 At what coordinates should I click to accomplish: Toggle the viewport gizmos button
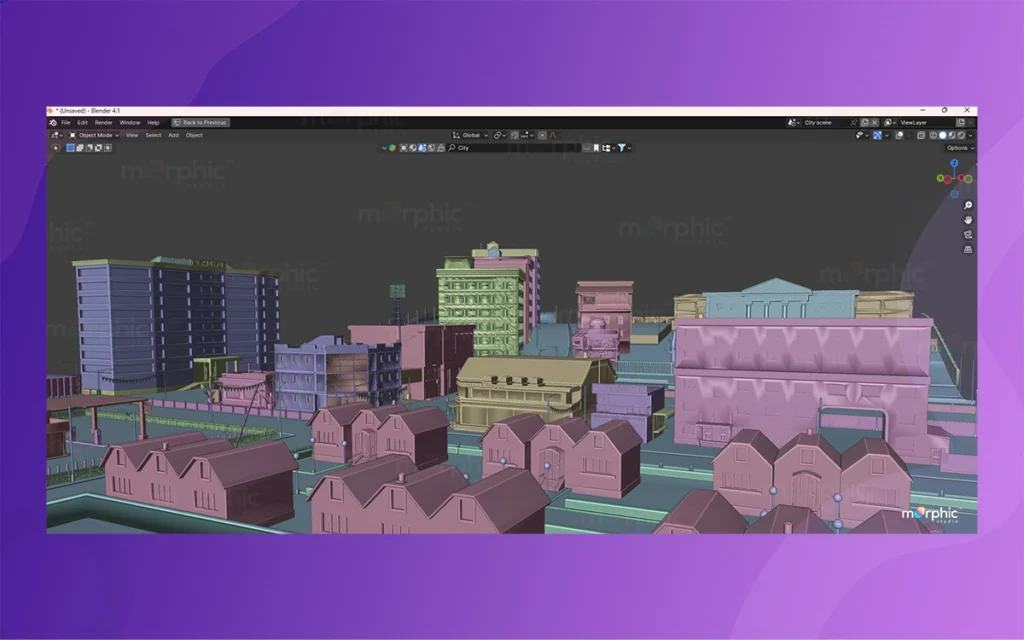877,135
